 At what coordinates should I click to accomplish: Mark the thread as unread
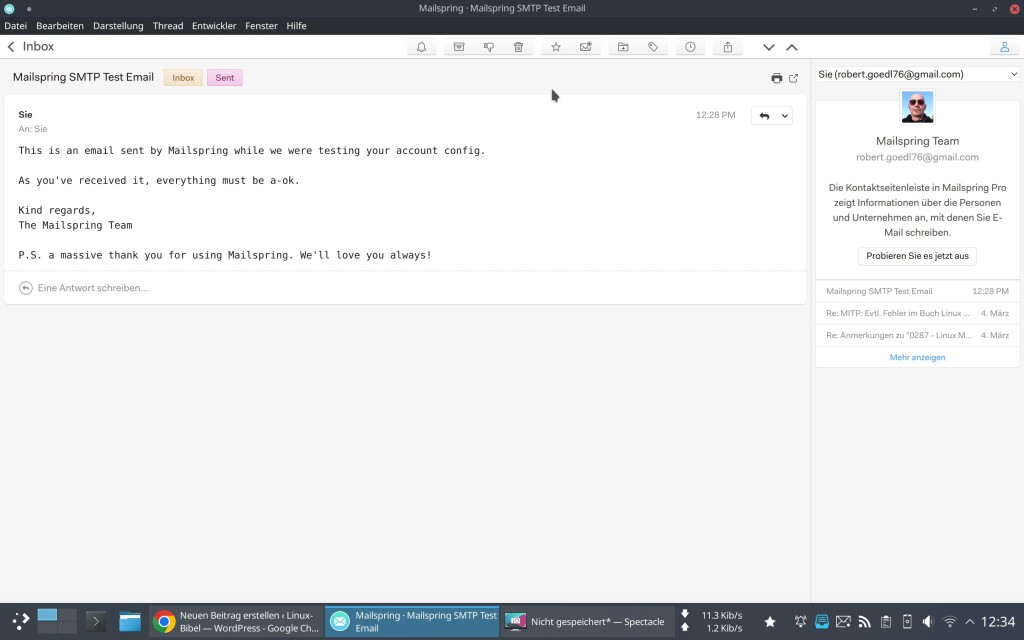586,47
